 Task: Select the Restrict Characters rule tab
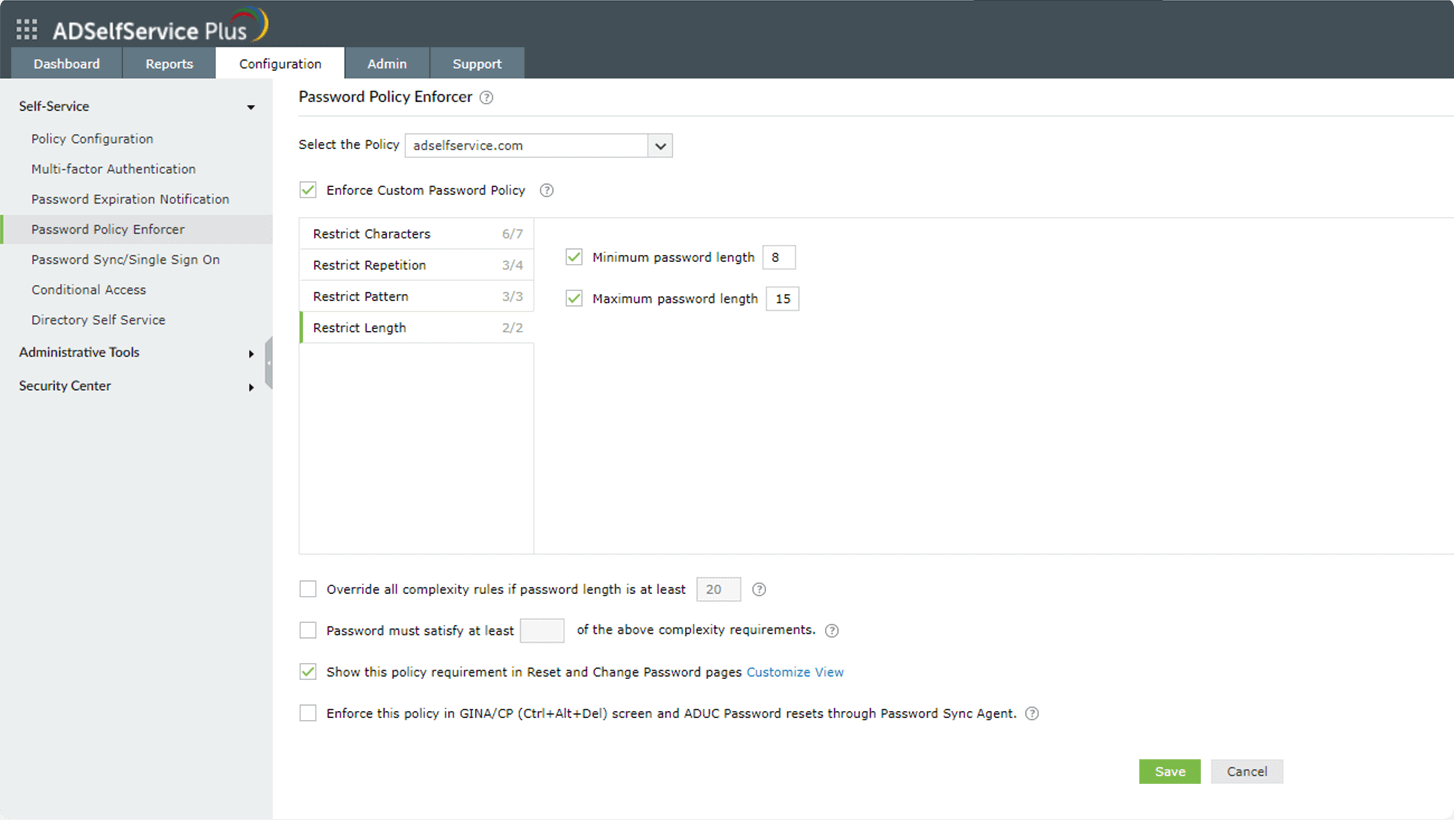coord(417,234)
